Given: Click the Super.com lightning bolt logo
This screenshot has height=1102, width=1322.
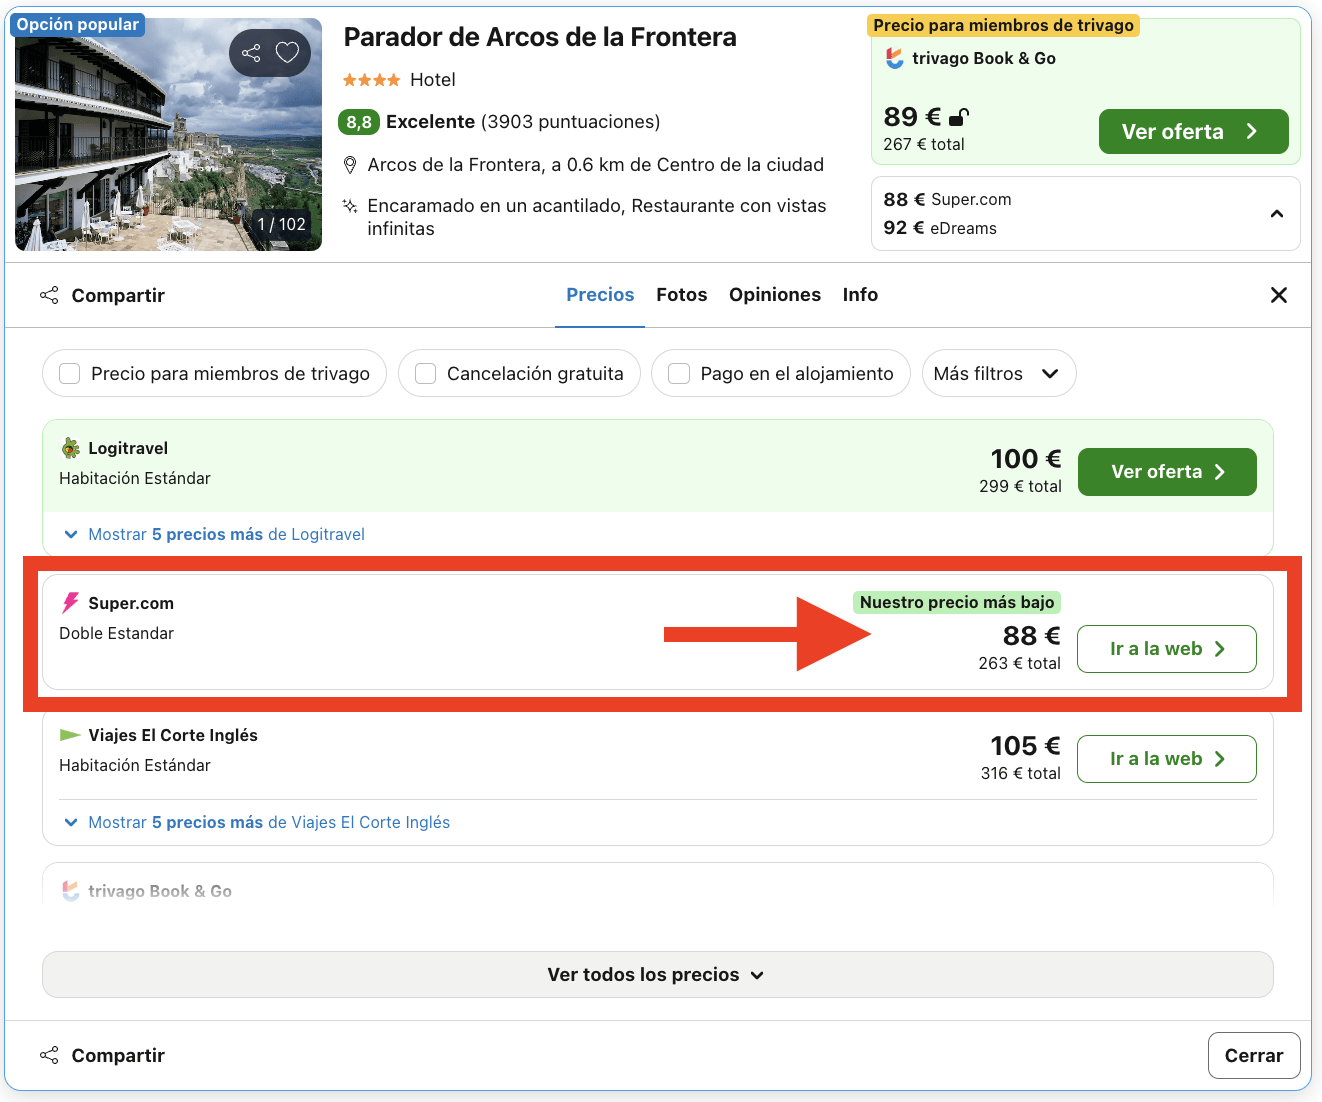Looking at the screenshot, I should click(69, 602).
